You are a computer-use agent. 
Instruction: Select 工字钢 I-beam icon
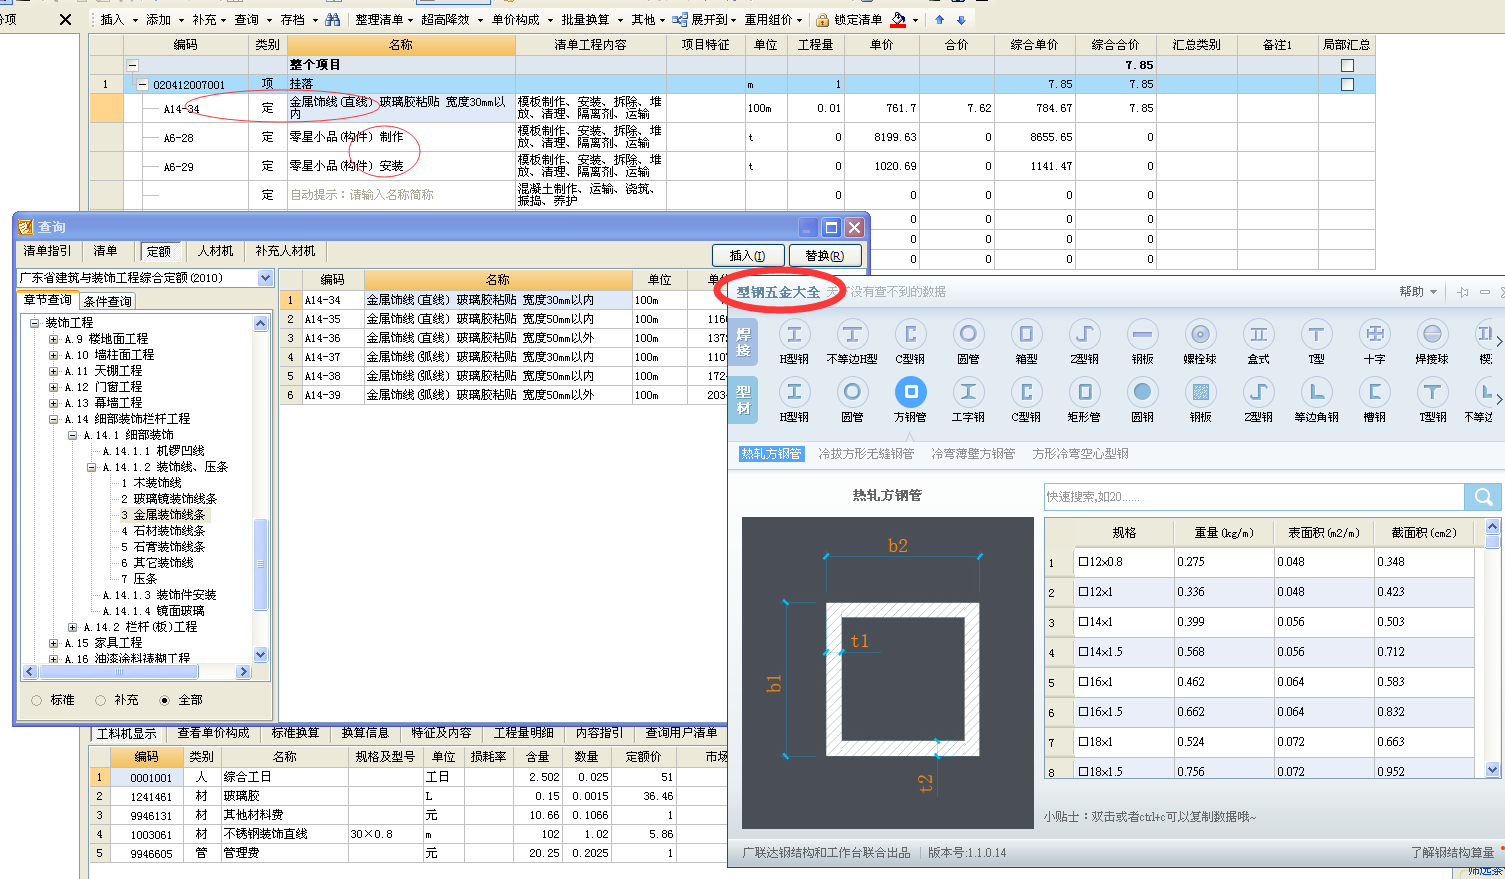[968, 392]
